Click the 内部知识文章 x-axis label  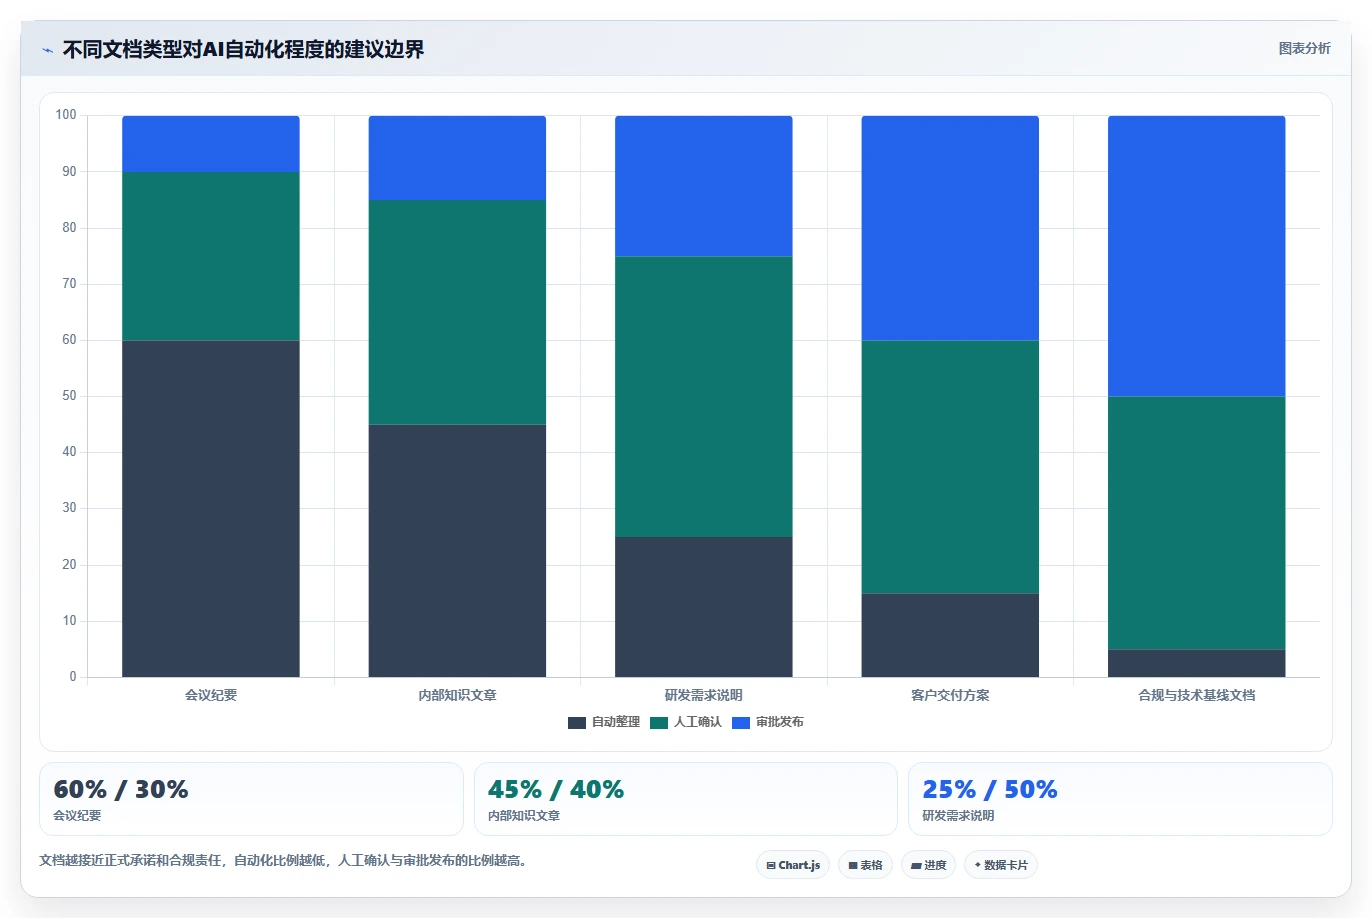coord(457,695)
